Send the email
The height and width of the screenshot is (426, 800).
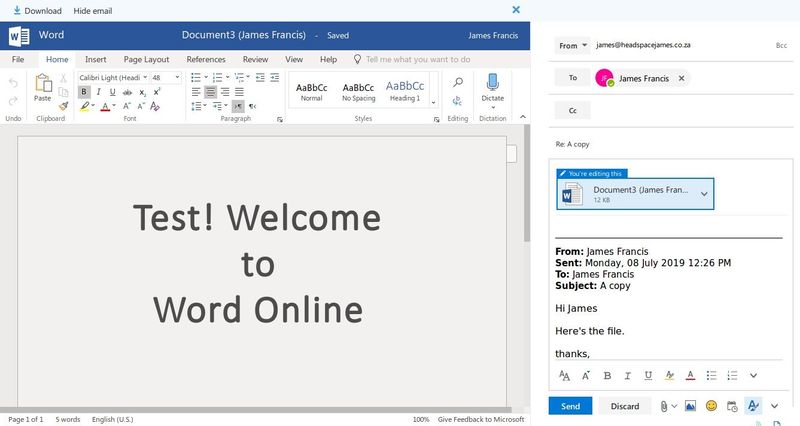pyautogui.click(x=570, y=406)
